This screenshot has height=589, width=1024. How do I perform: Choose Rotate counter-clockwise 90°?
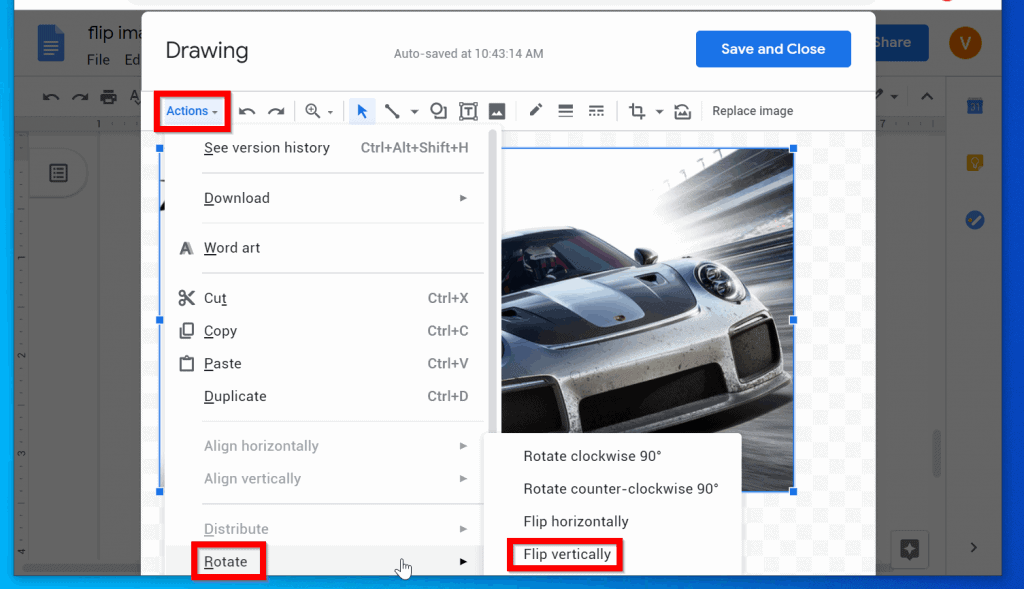coord(613,488)
